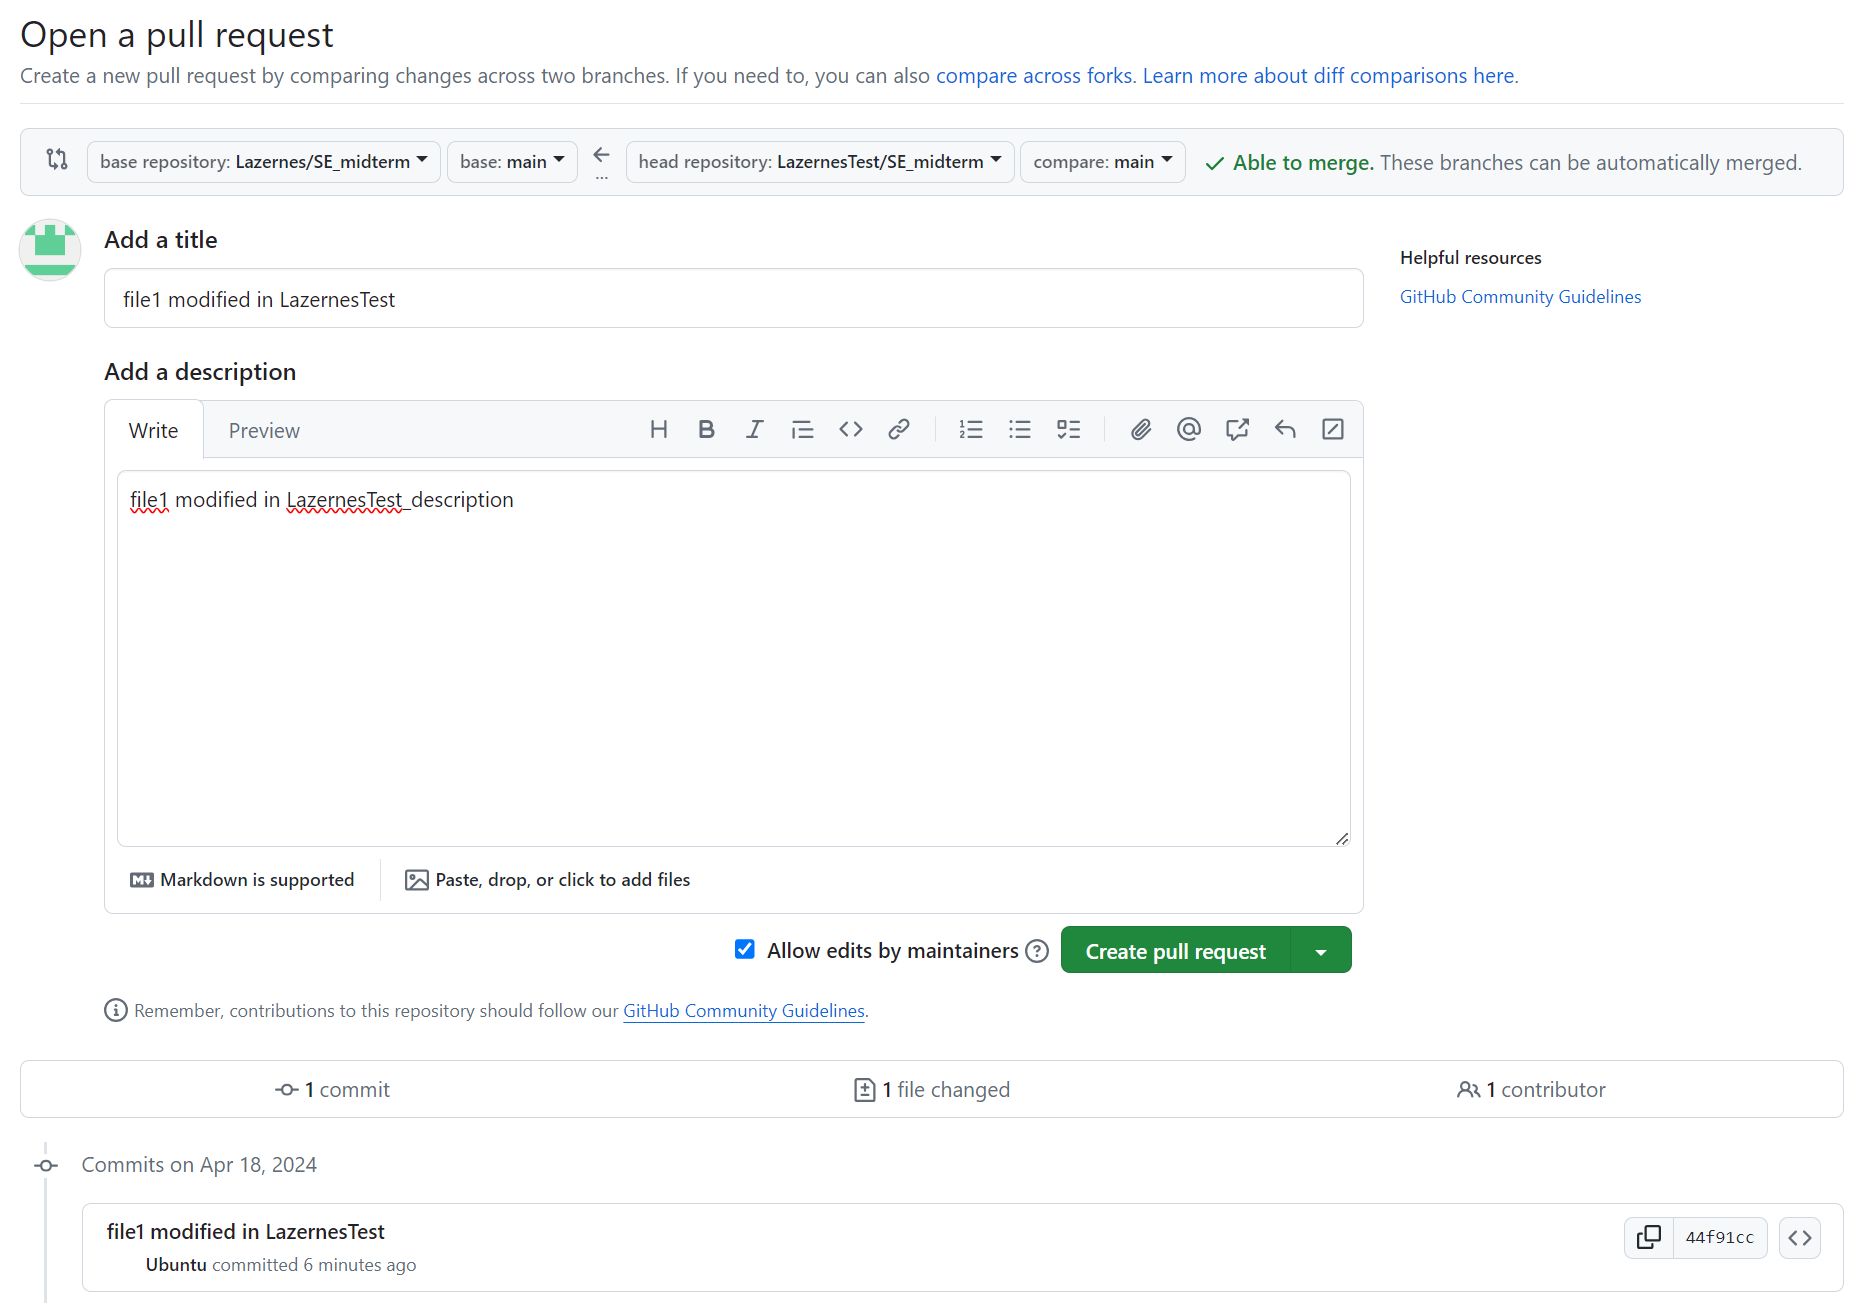Focus the pull request title field
The height and width of the screenshot is (1303, 1875).
734,299
